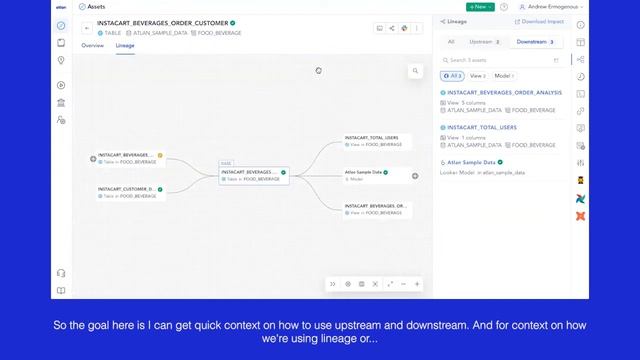This screenshot has width=640, height=360.
Task: Switch to the Overview tab
Action: tap(93, 45)
